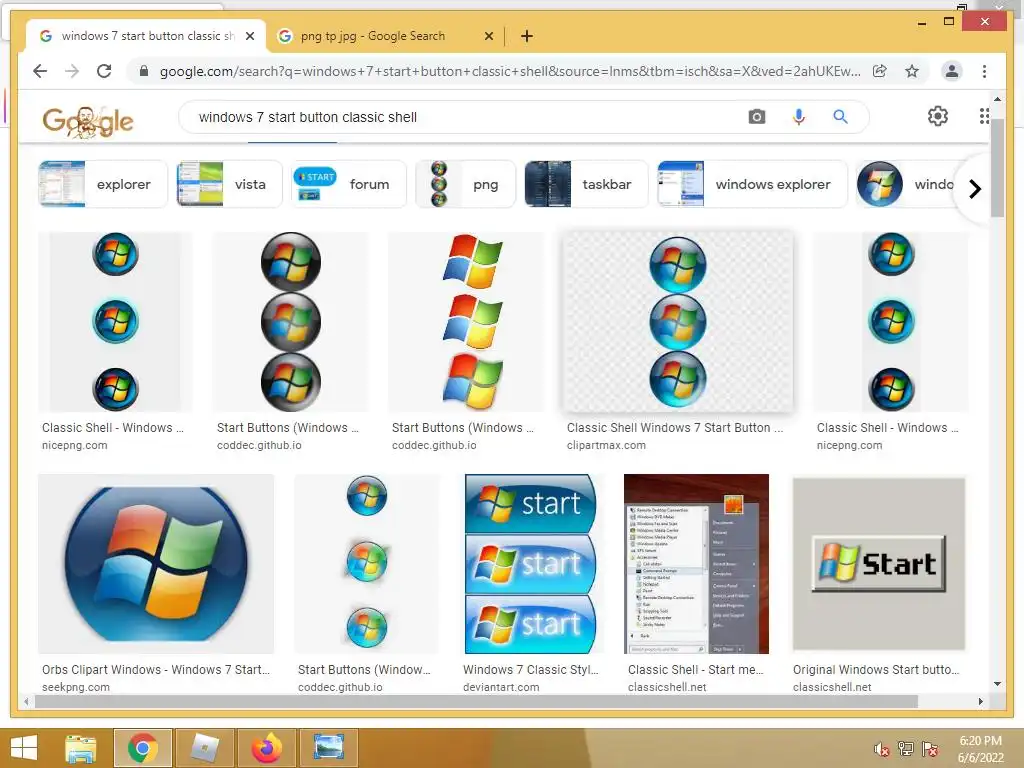Start voice search with the microphone
Screen dimensions: 1024x768
coord(798,117)
